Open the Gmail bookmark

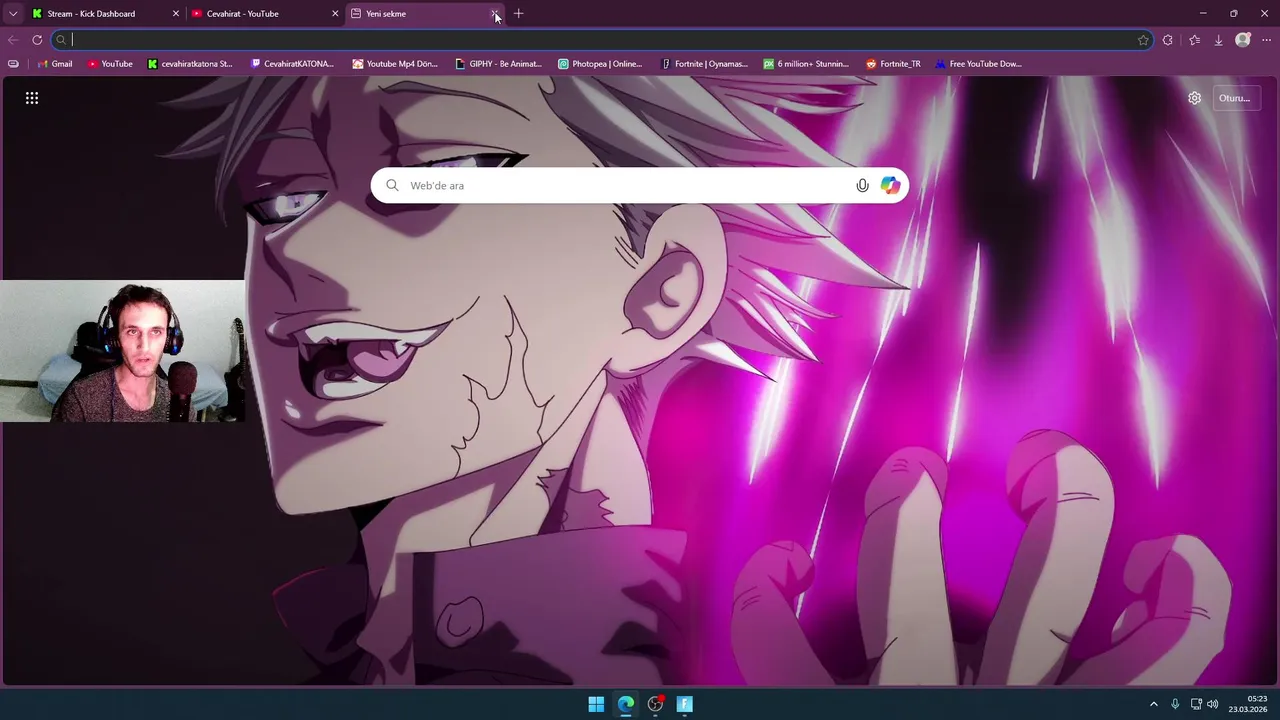coord(55,64)
